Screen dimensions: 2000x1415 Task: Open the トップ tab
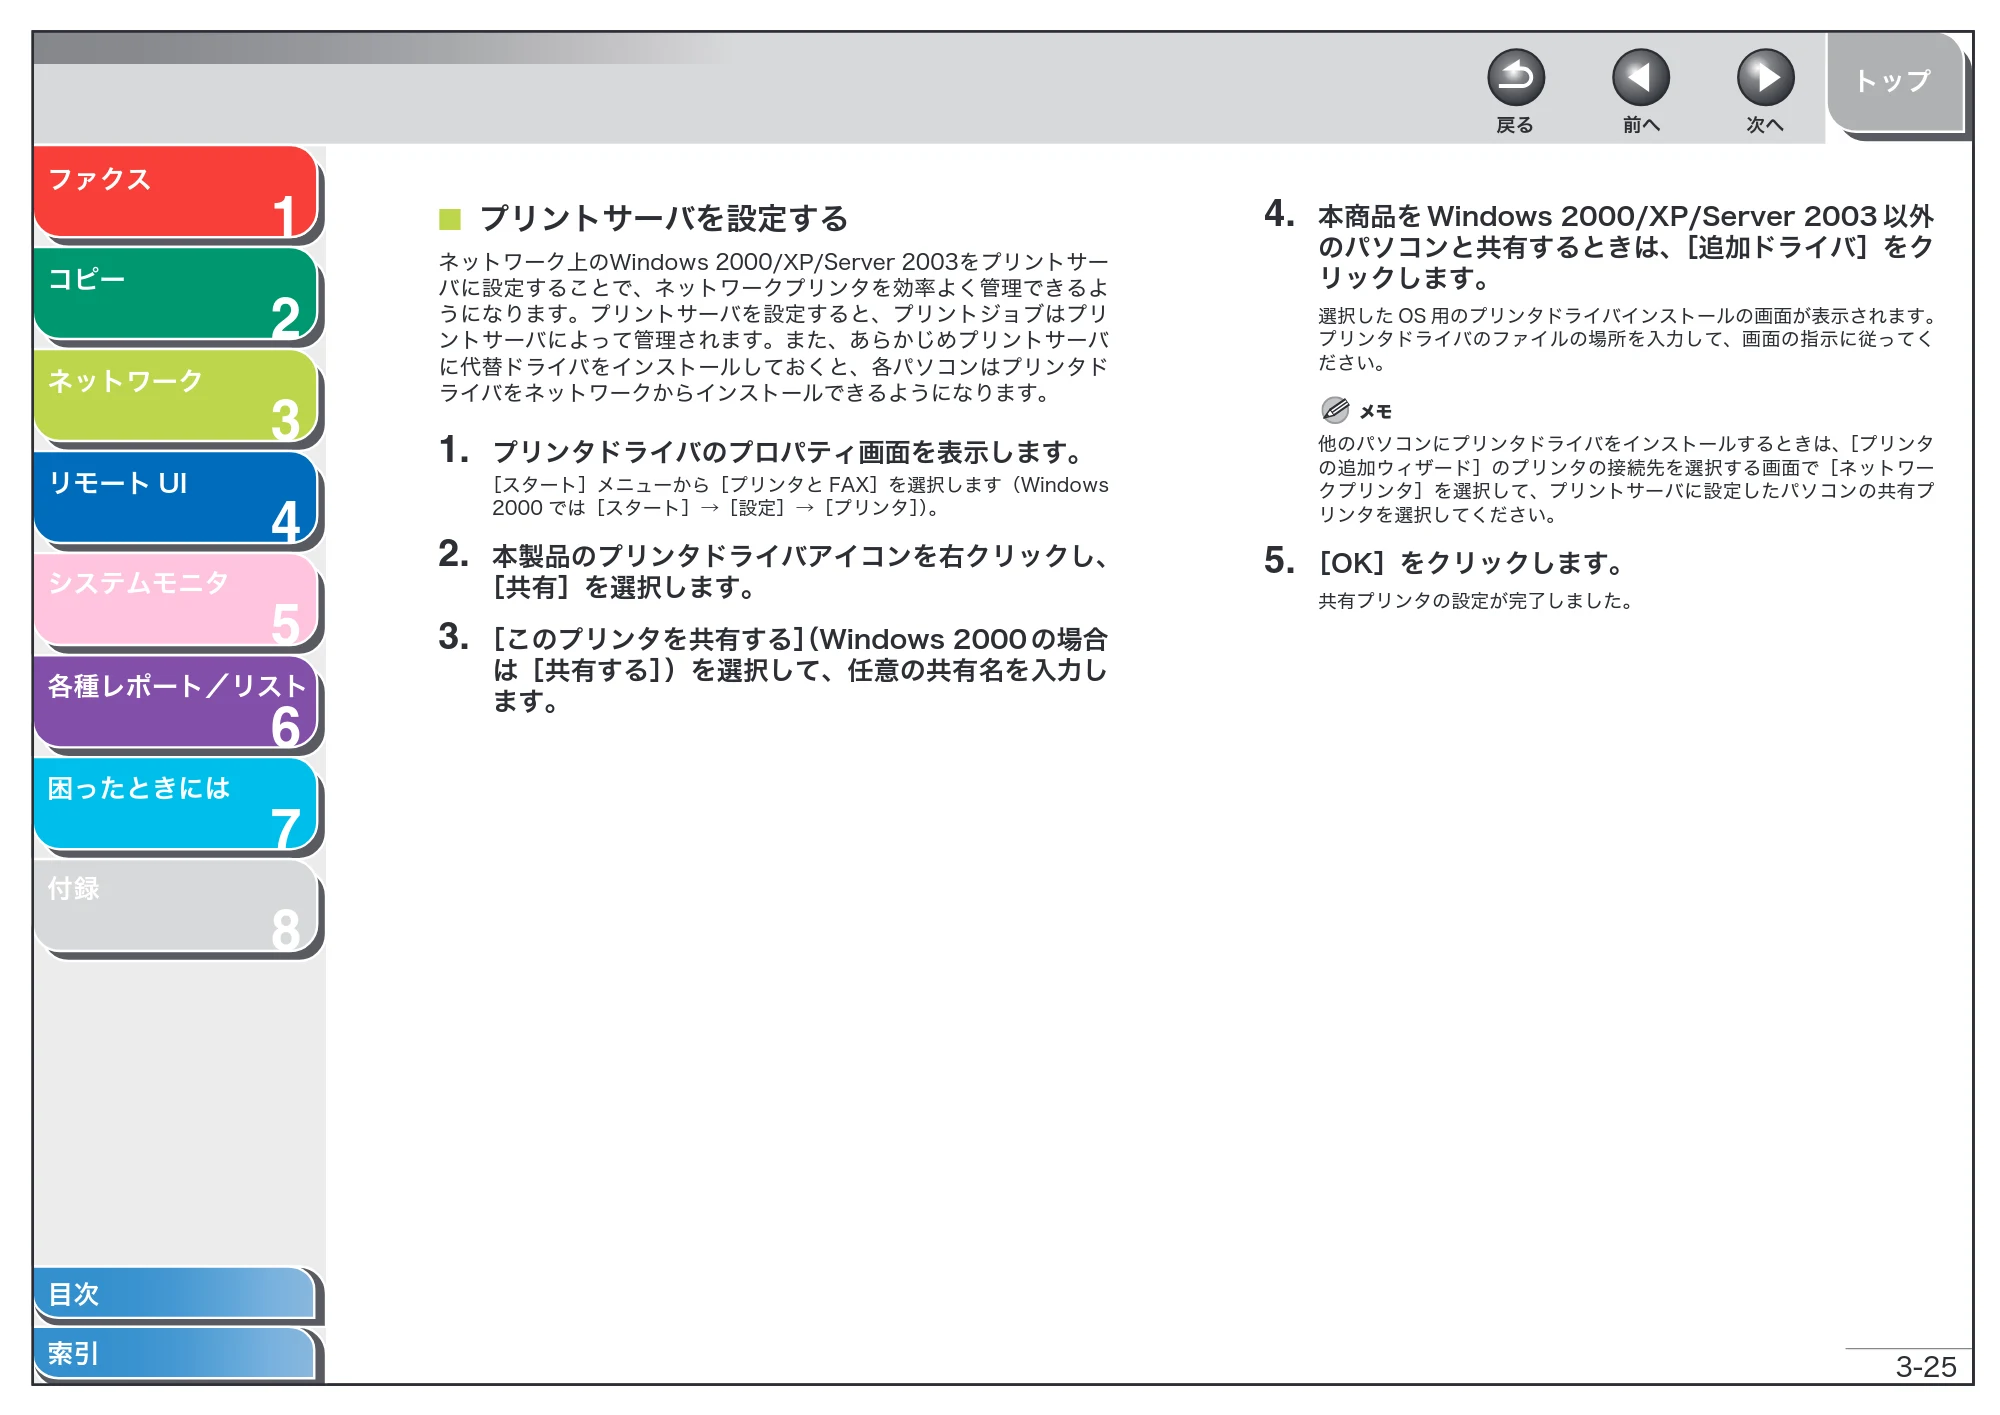pos(1895,82)
